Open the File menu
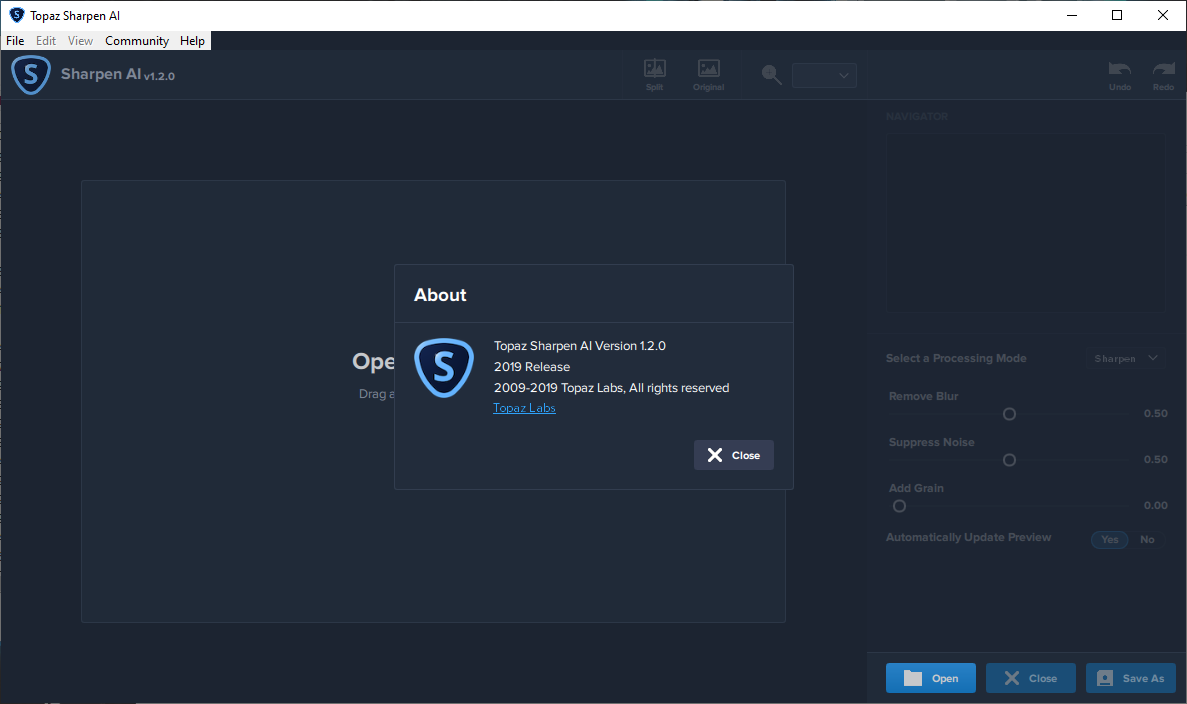Viewport: 1187px width, 704px height. pos(15,41)
